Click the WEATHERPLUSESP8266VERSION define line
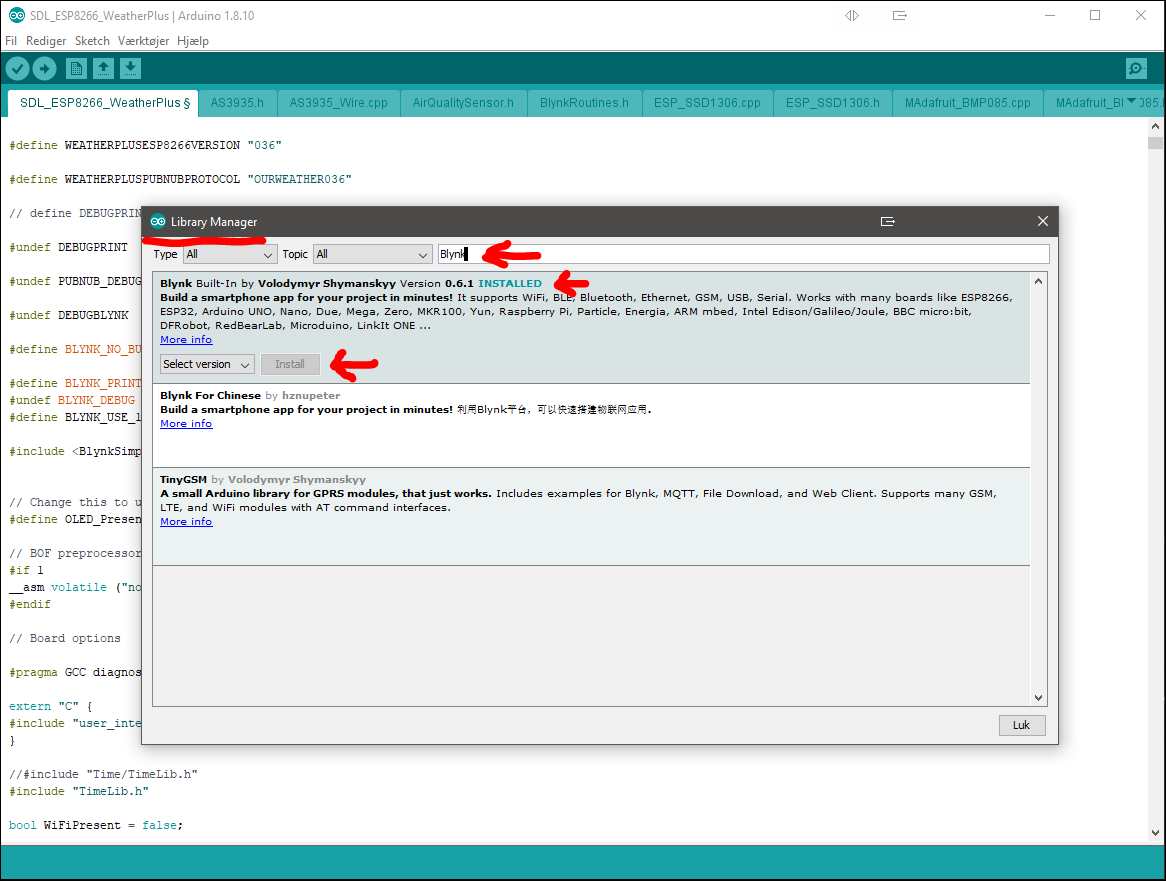The height and width of the screenshot is (881, 1166). [x=146, y=146]
